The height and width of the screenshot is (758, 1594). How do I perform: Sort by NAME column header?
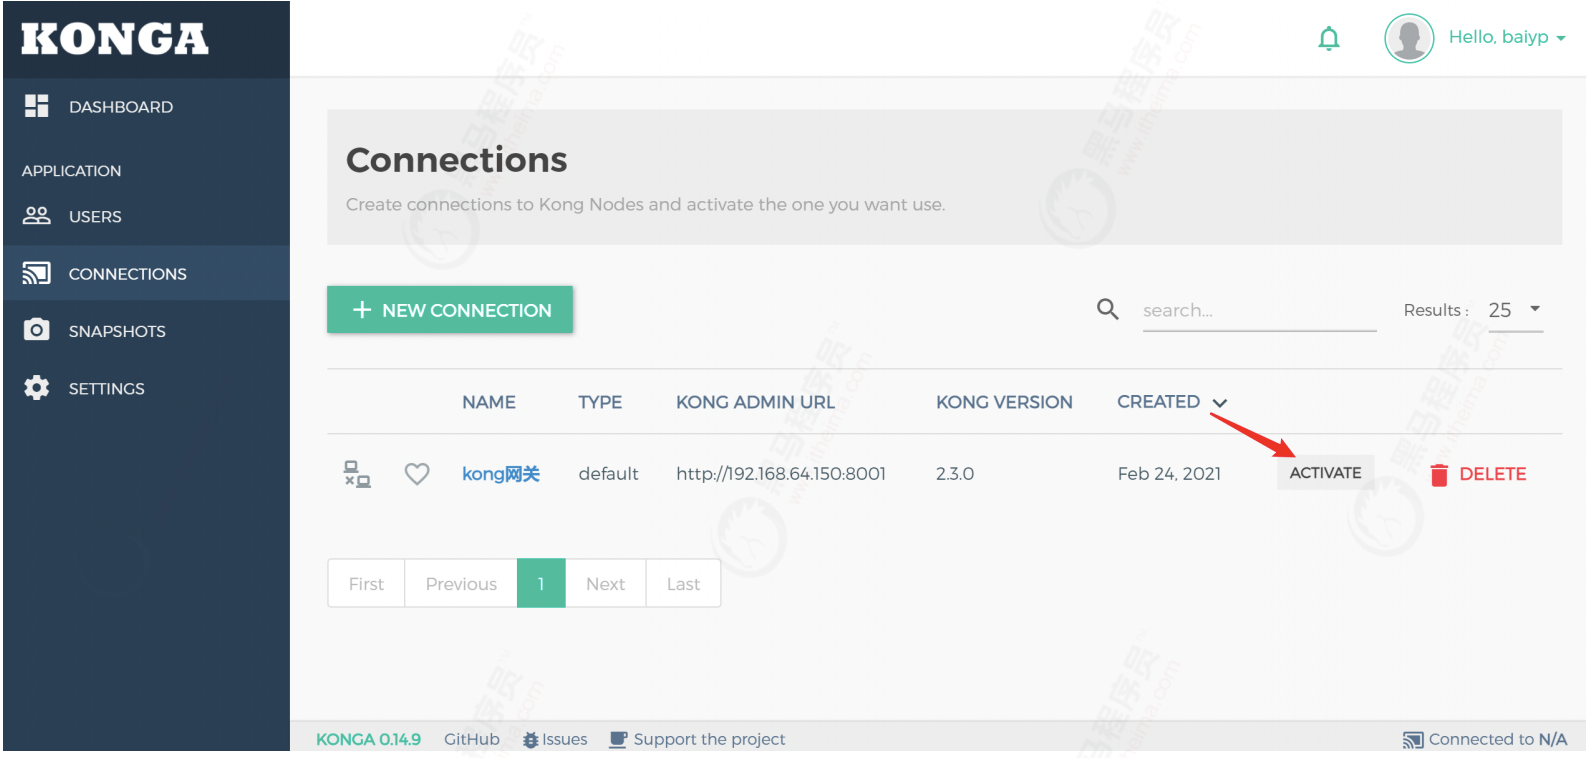tap(489, 402)
